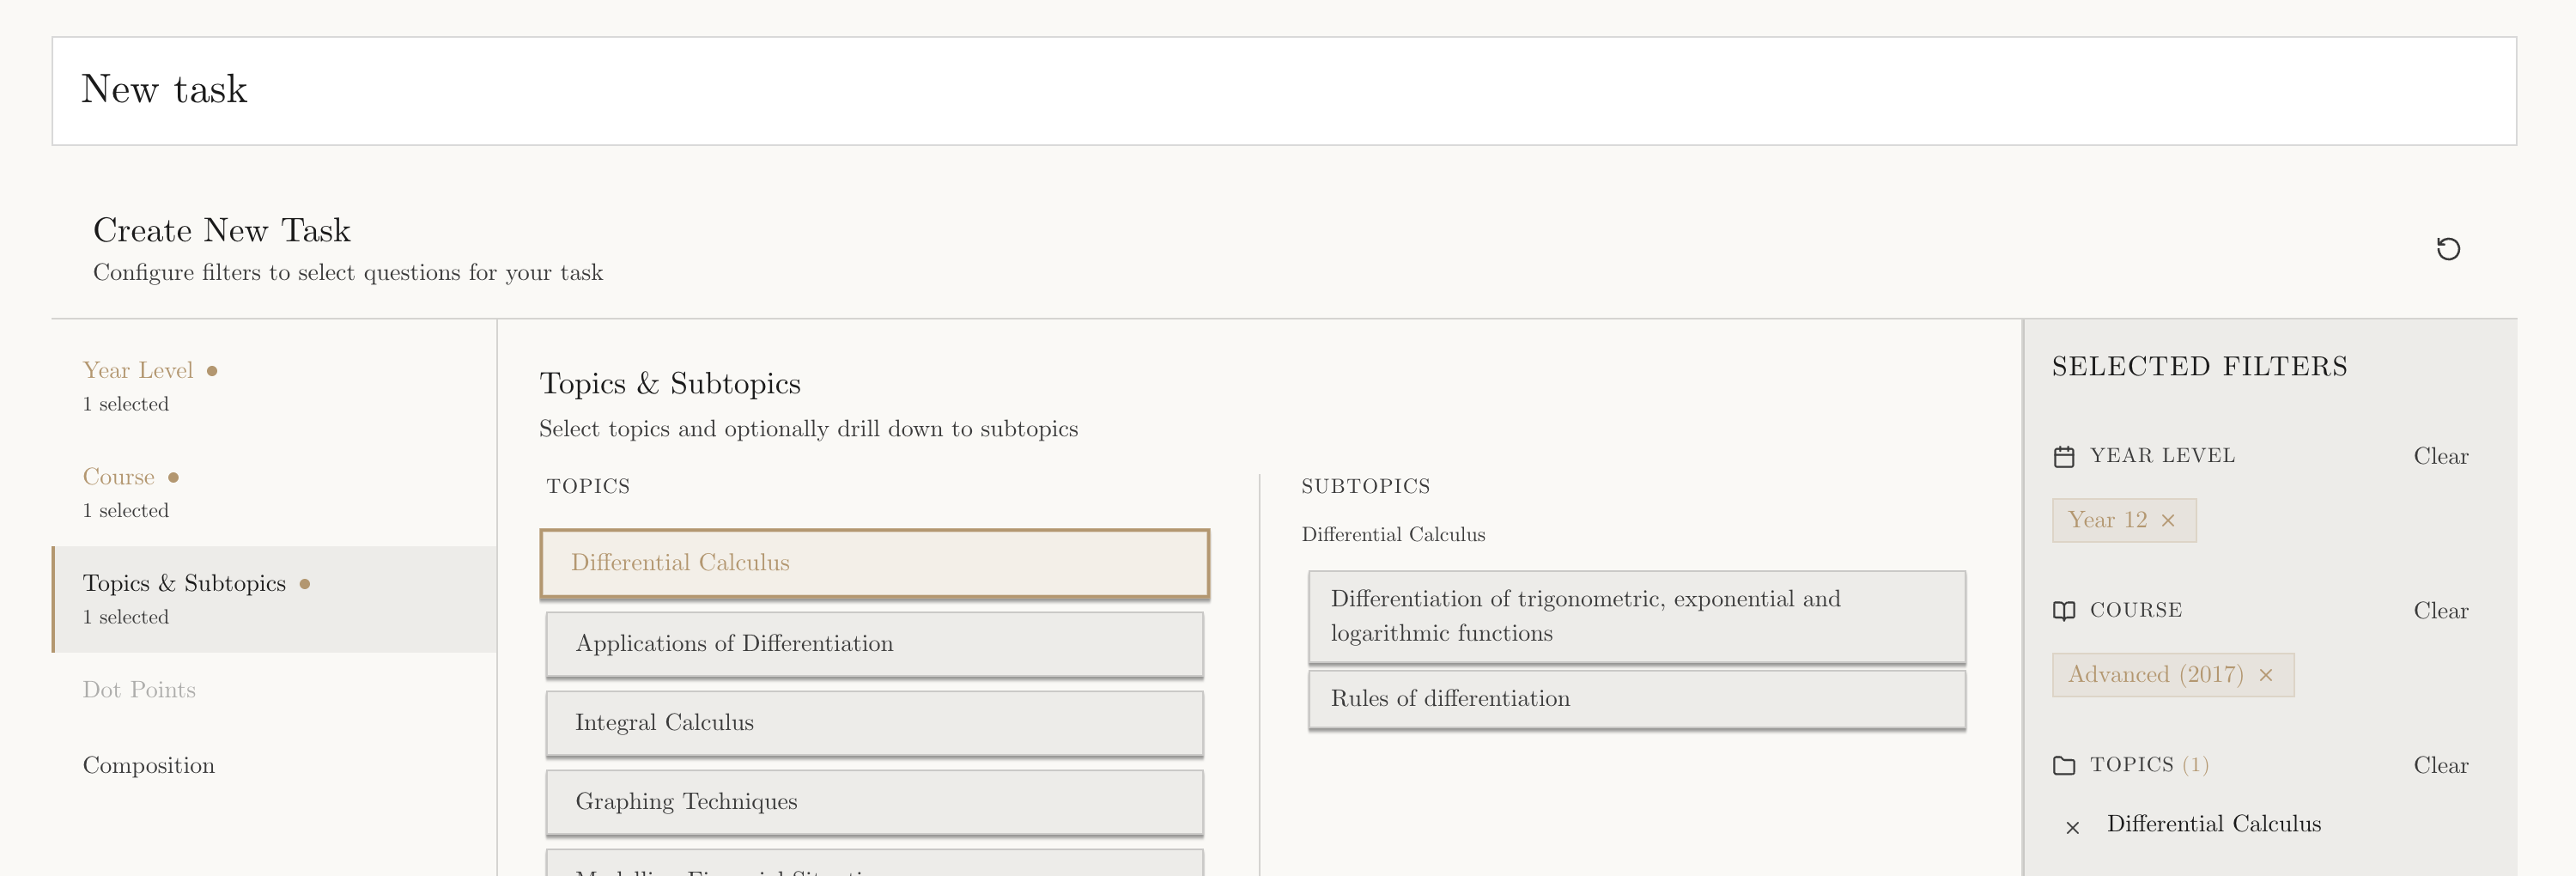
Task: Click the book icon beside Course
Action: pyautogui.click(x=2063, y=611)
